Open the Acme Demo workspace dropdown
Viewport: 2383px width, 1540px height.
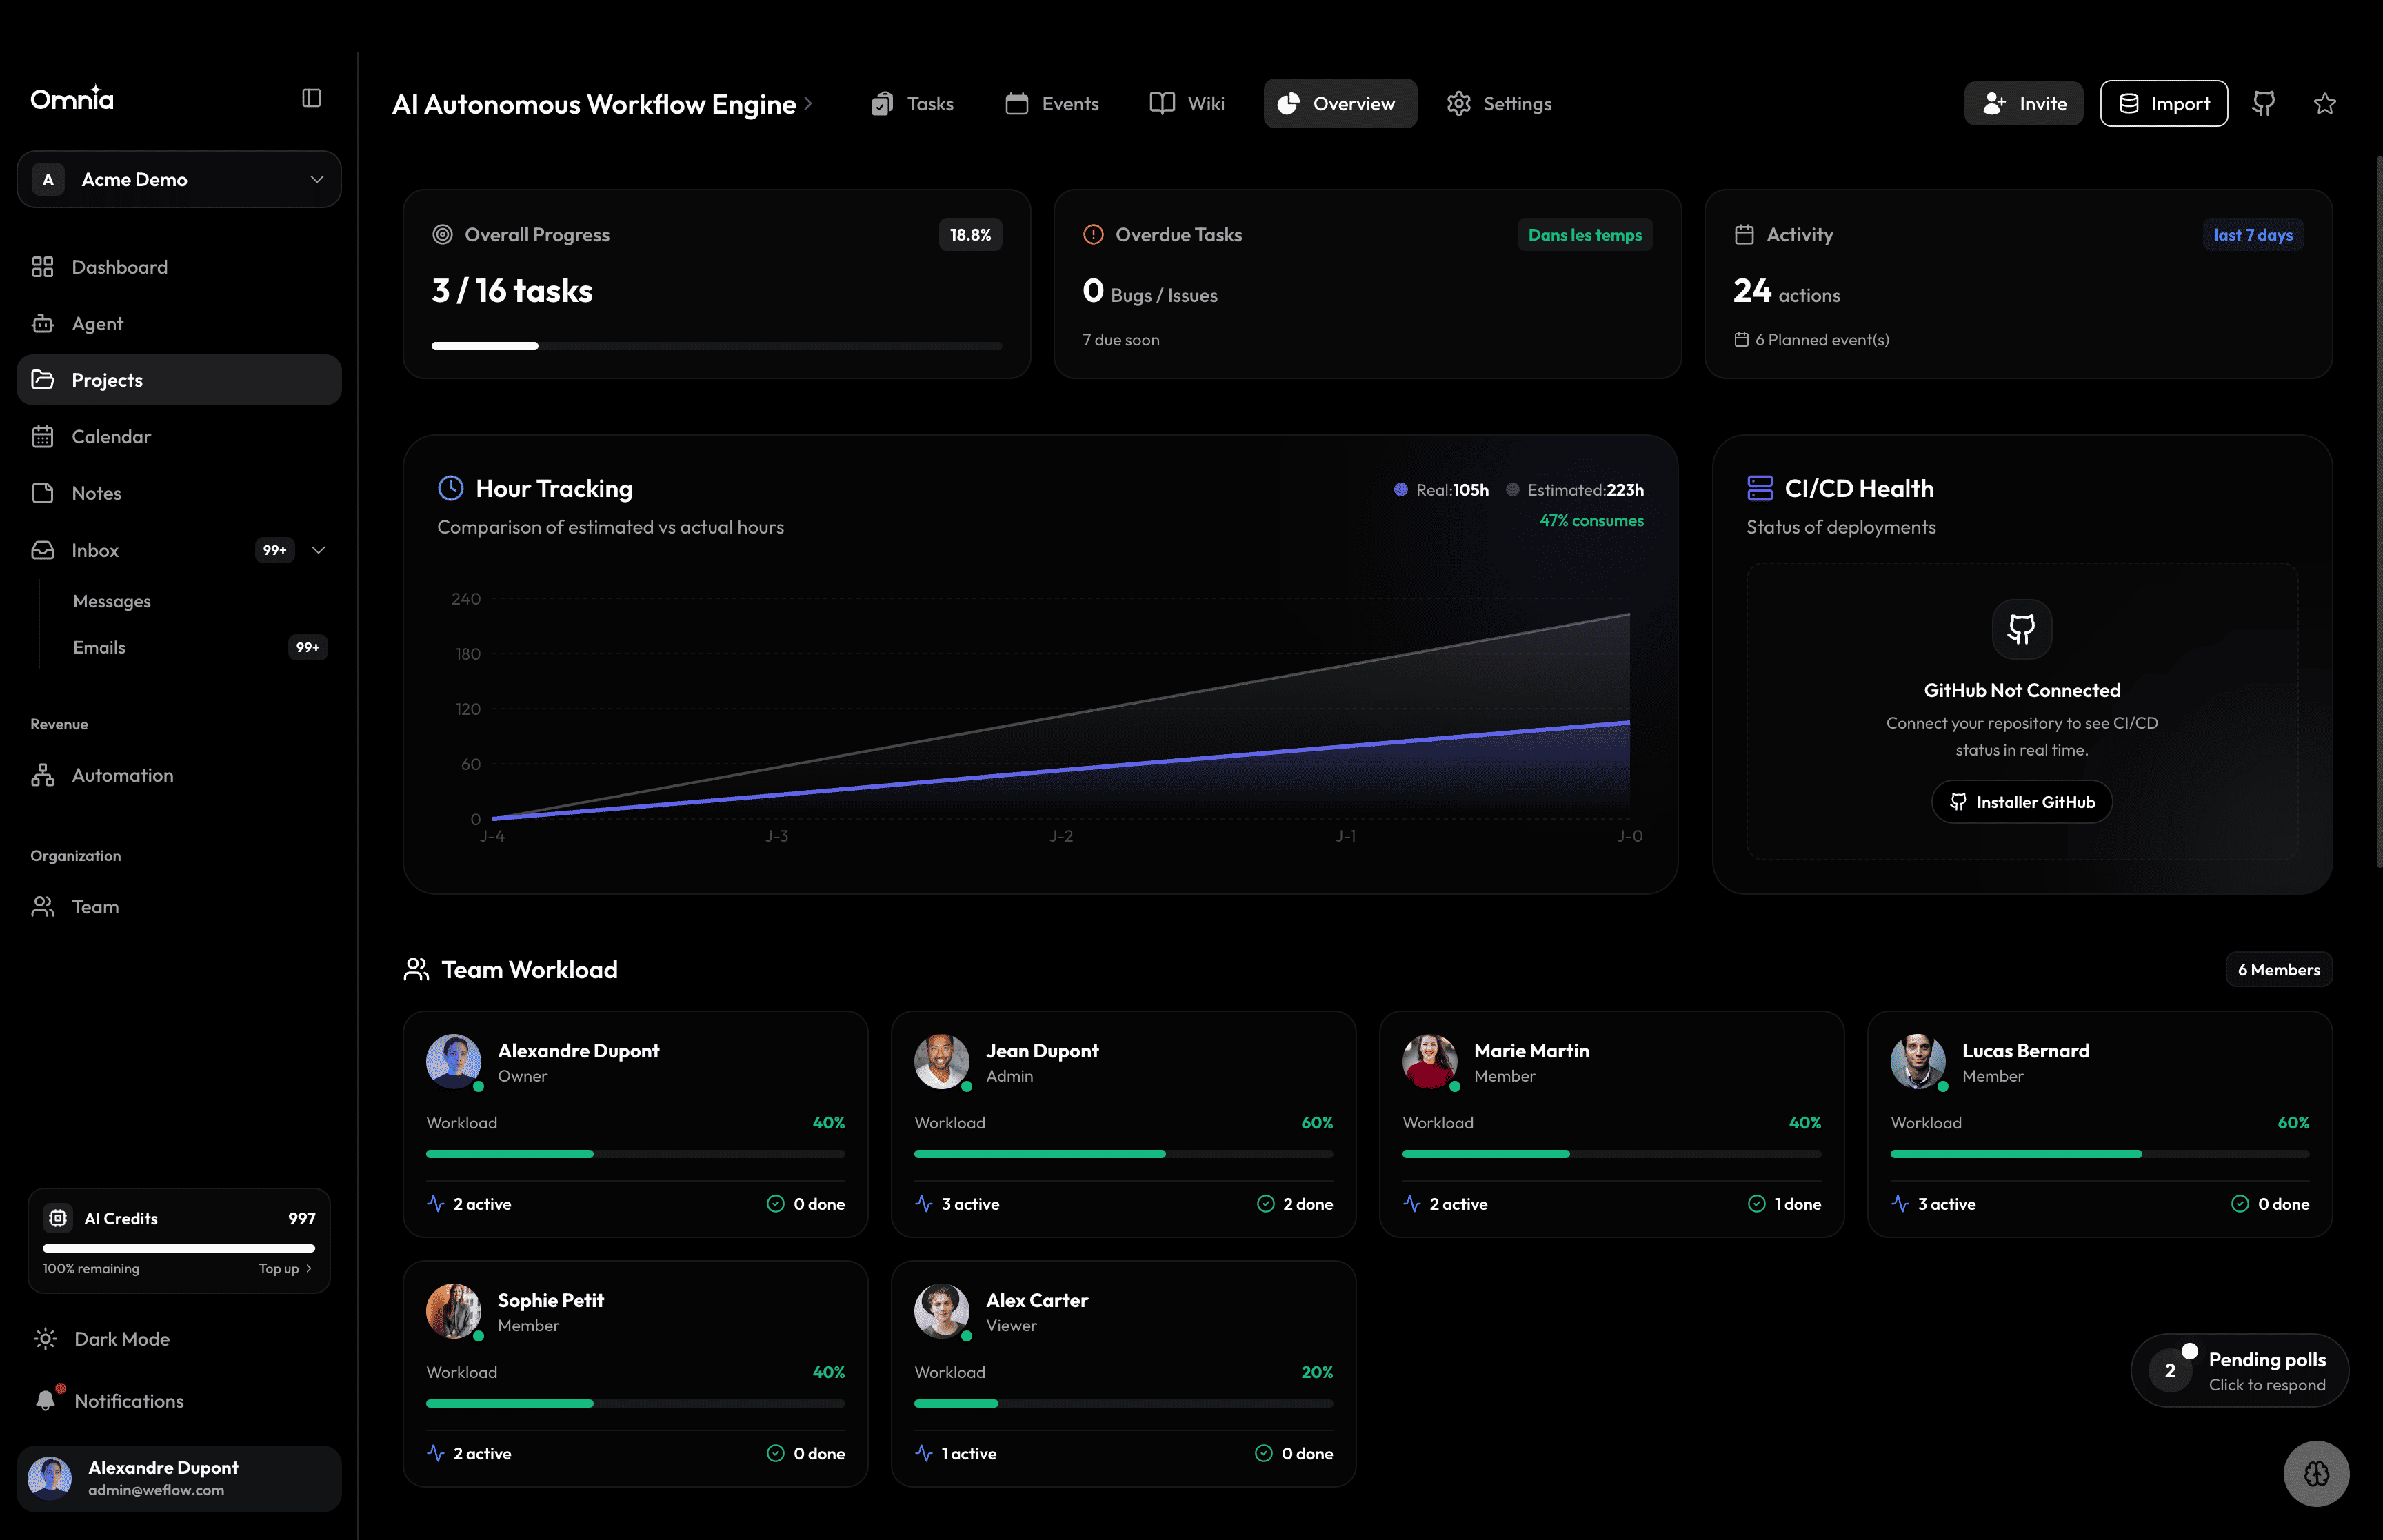point(179,179)
